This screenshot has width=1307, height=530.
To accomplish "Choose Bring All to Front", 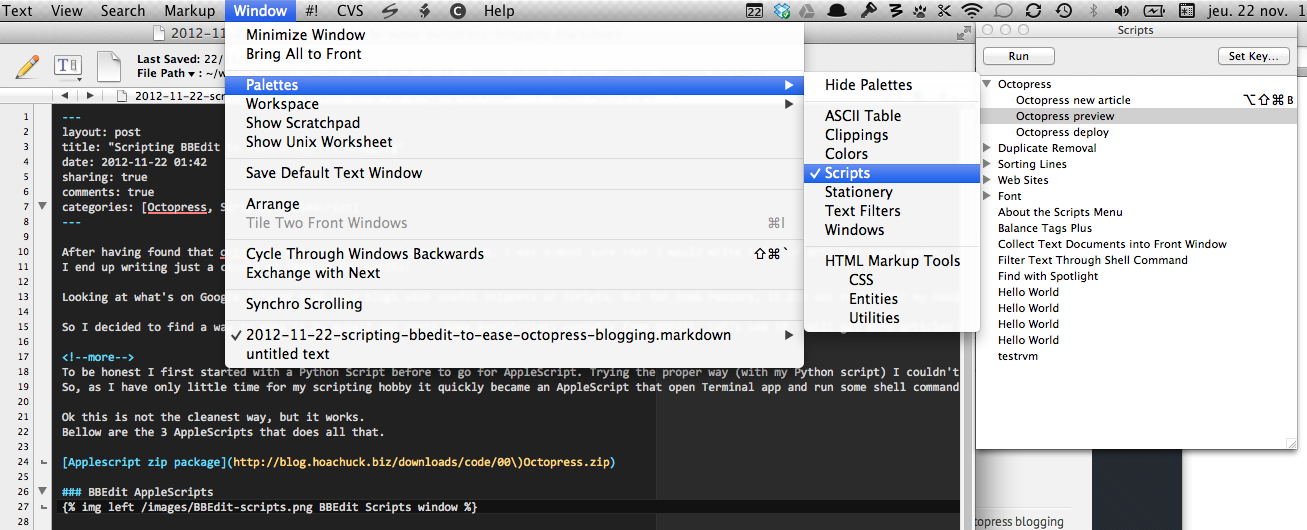I will [x=516, y=54].
